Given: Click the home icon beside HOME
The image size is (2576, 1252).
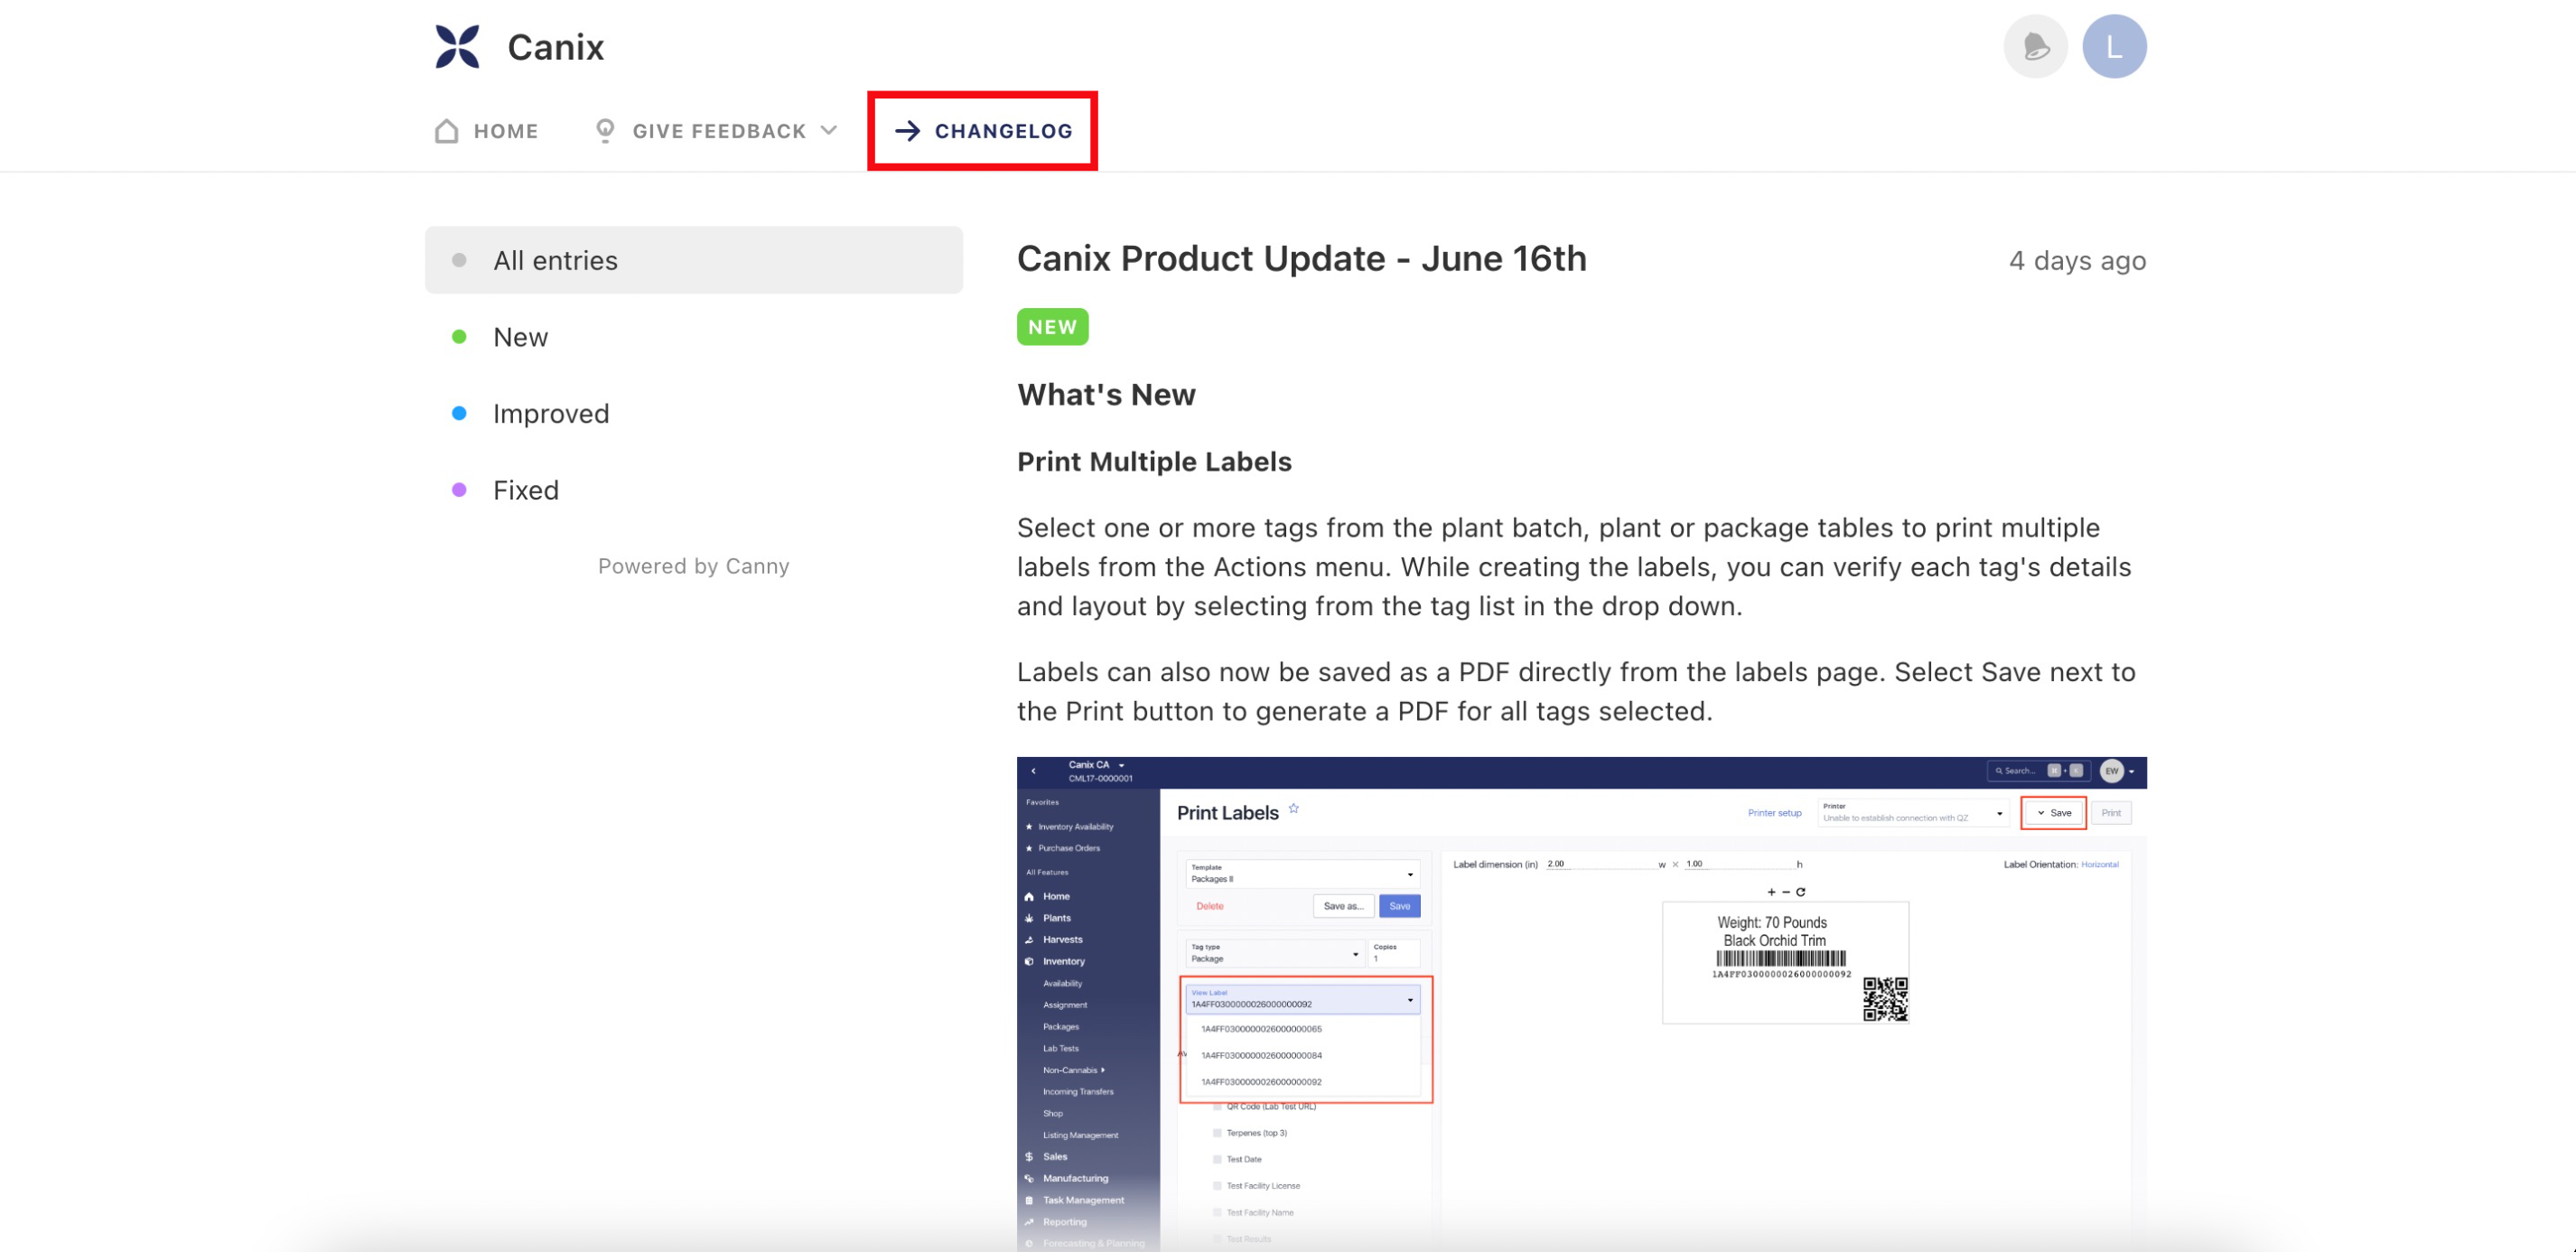Looking at the screenshot, I should (x=447, y=131).
